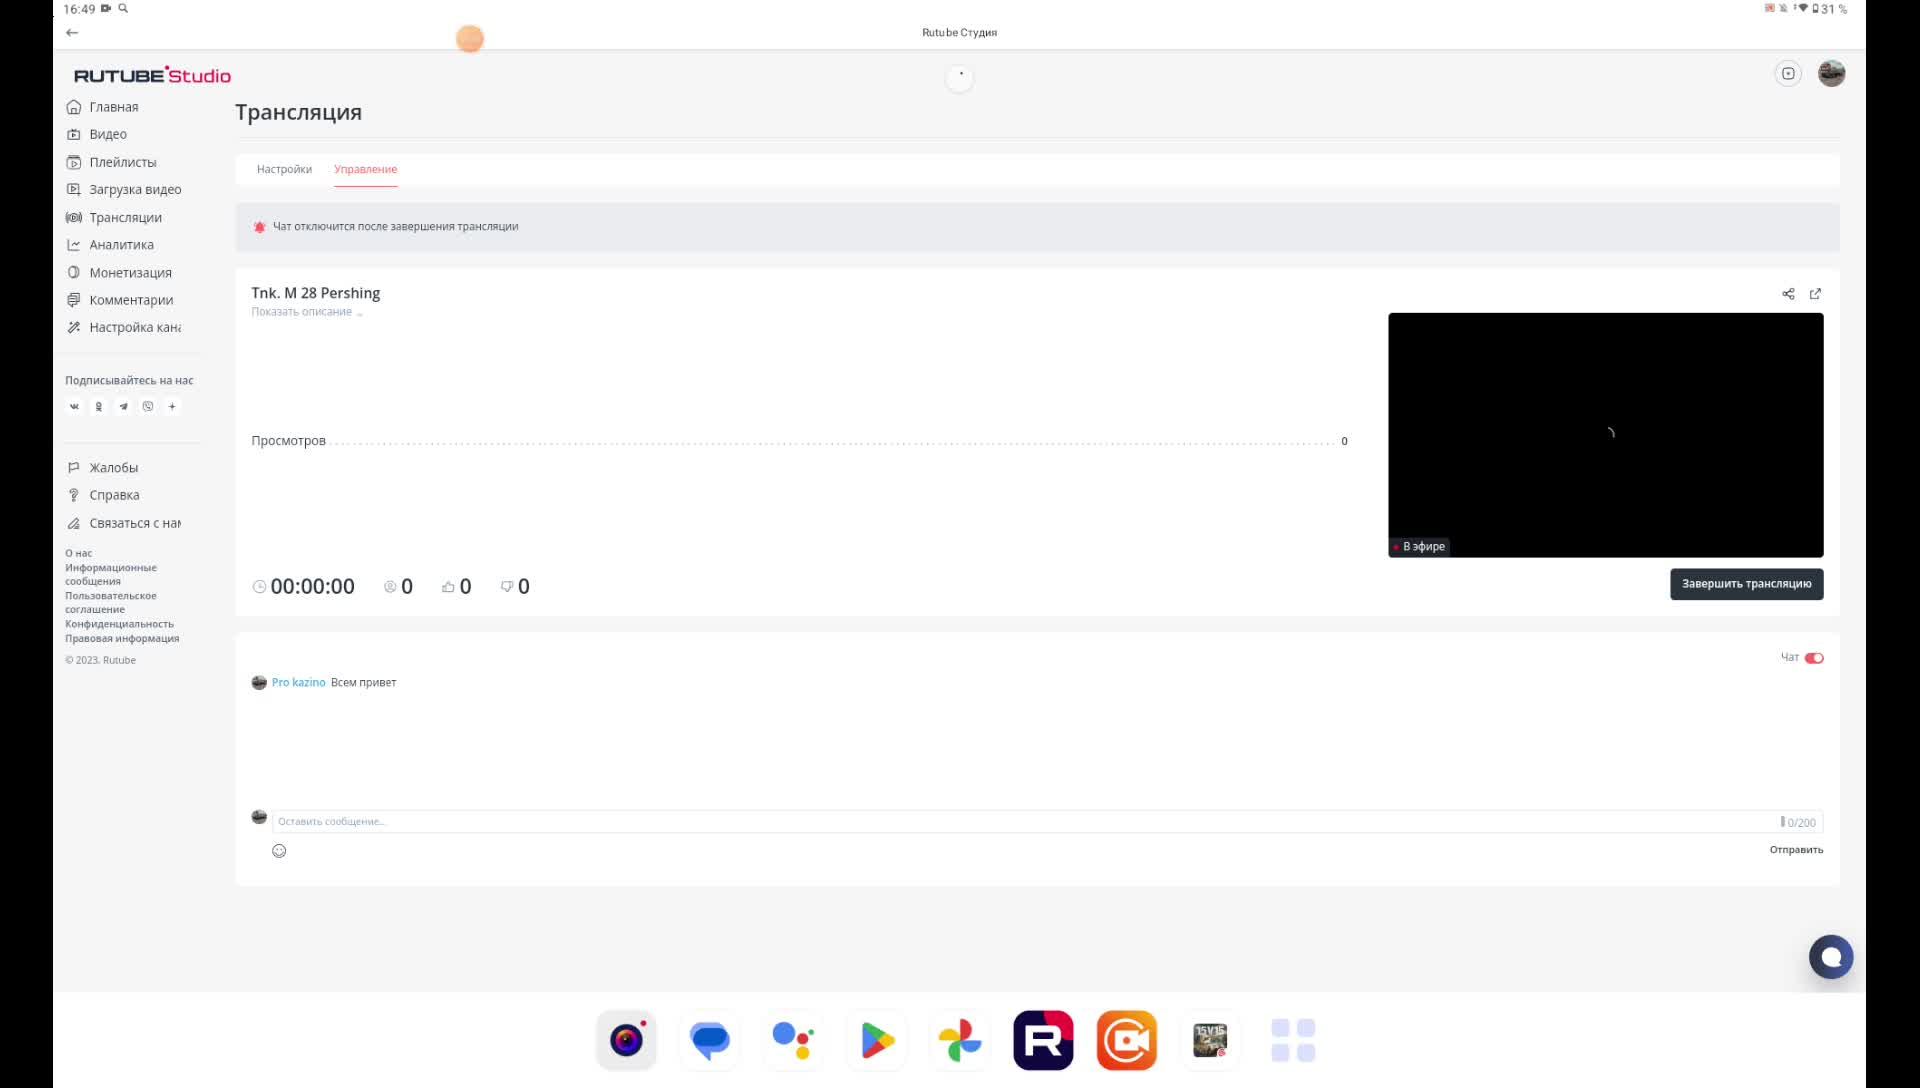This screenshot has height=1088, width=1920.
Task: Open Аналитика in the sidebar
Action: pos(120,245)
